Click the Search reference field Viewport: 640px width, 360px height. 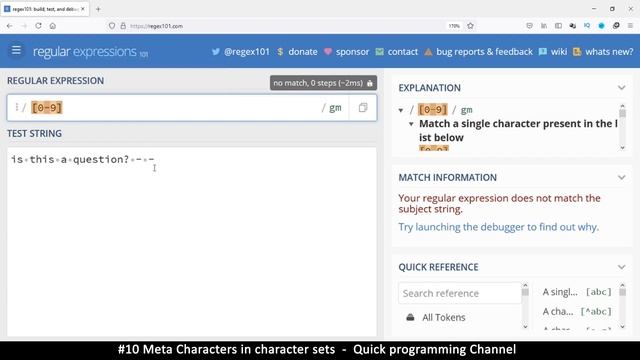[x=460, y=293]
